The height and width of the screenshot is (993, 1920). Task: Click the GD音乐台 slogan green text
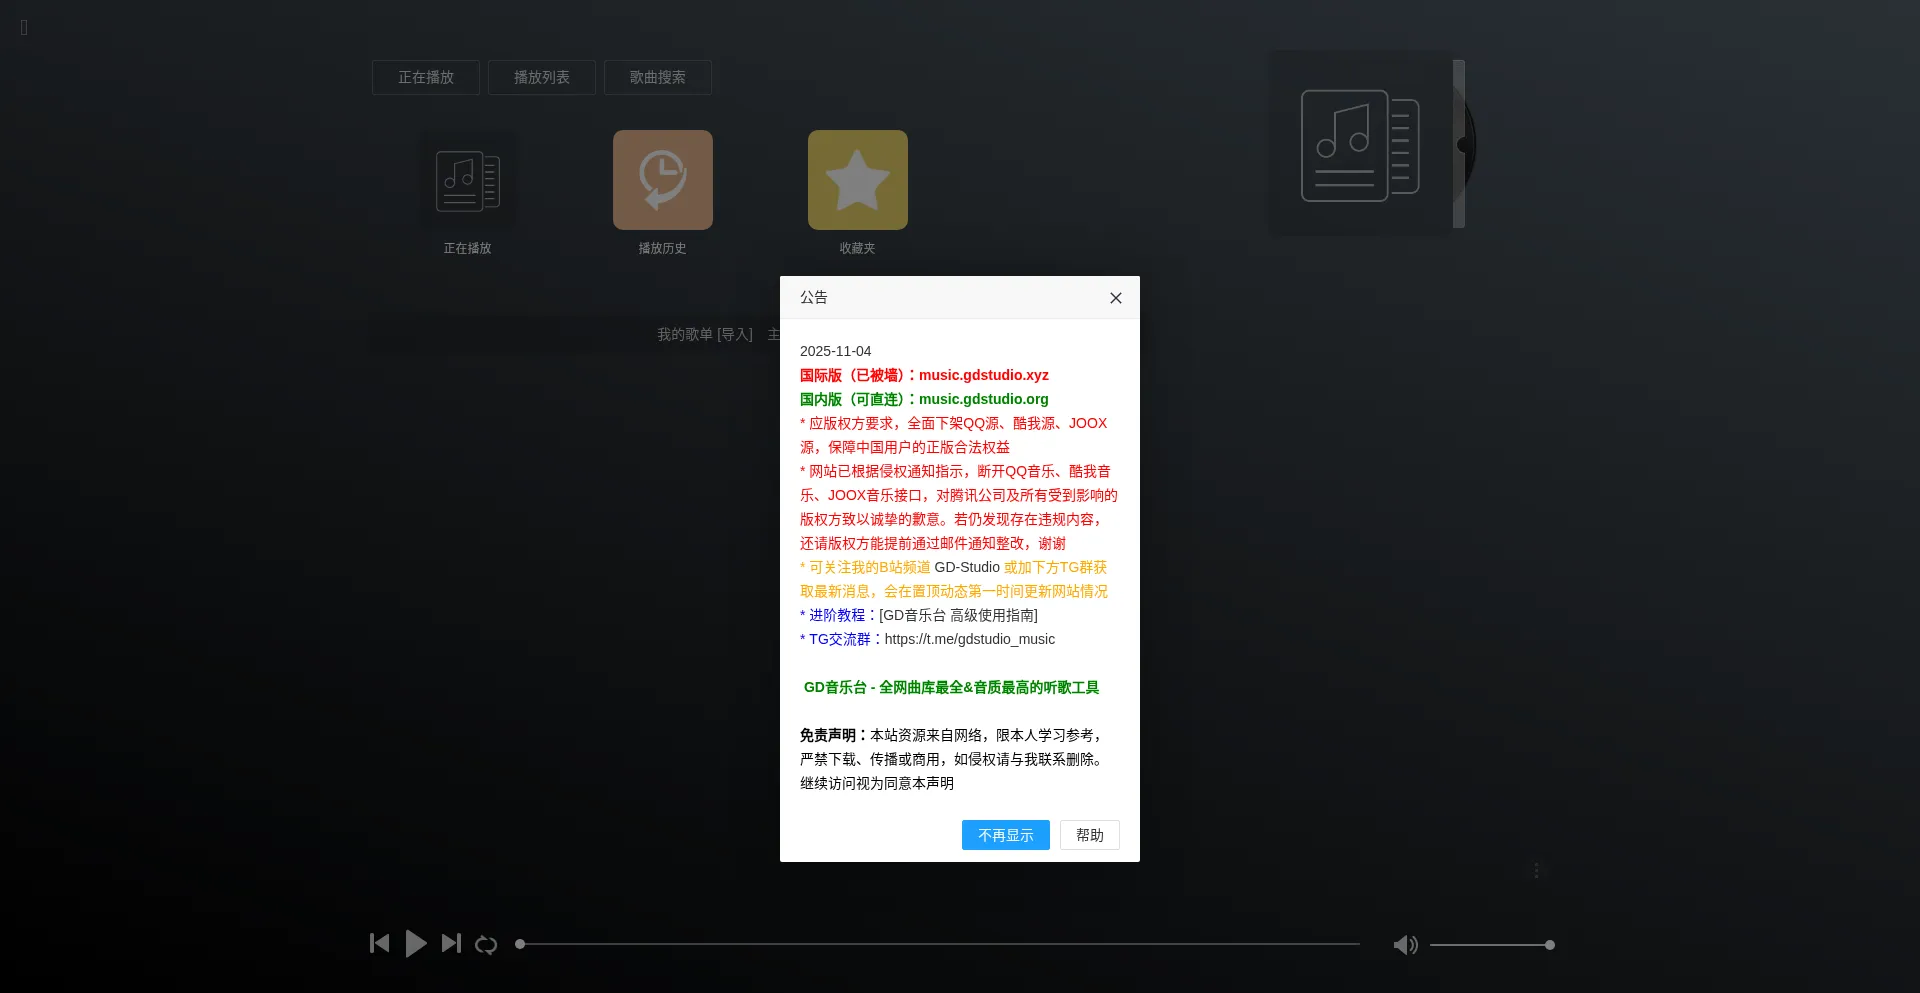[951, 687]
